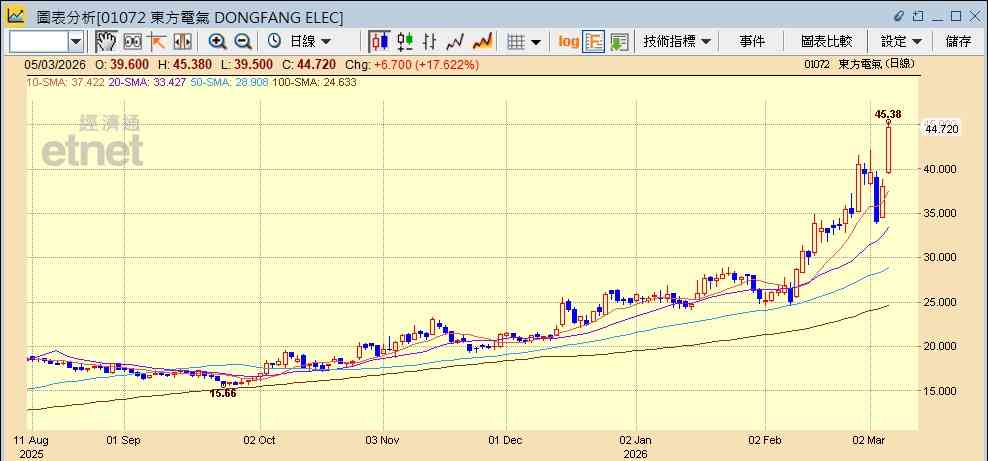Image resolution: width=988 pixels, height=461 pixels.
Task: Click the chart analysis app icon
Action: [x=16, y=16]
